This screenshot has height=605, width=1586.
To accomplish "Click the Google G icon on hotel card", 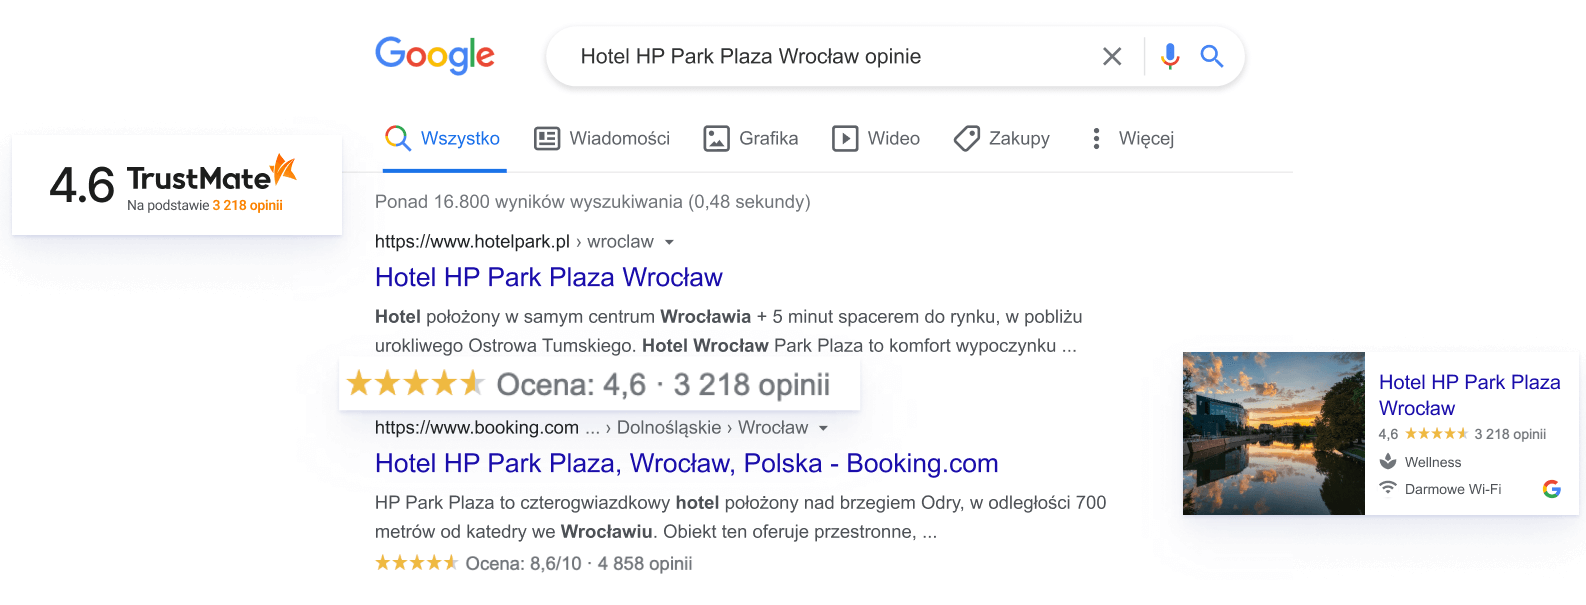I will point(1551,489).
